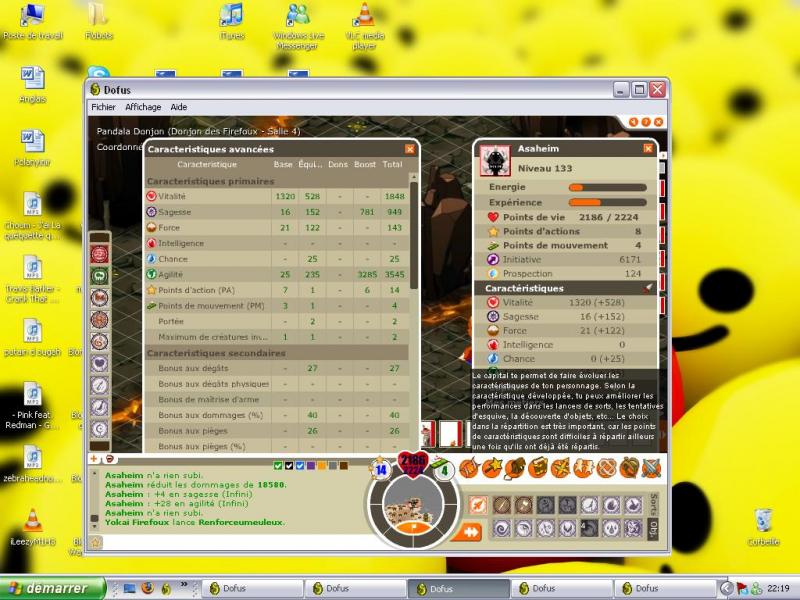Select the weapon attack icon beside the spell bar
Viewport: 800px width, 600px height.
(478, 505)
